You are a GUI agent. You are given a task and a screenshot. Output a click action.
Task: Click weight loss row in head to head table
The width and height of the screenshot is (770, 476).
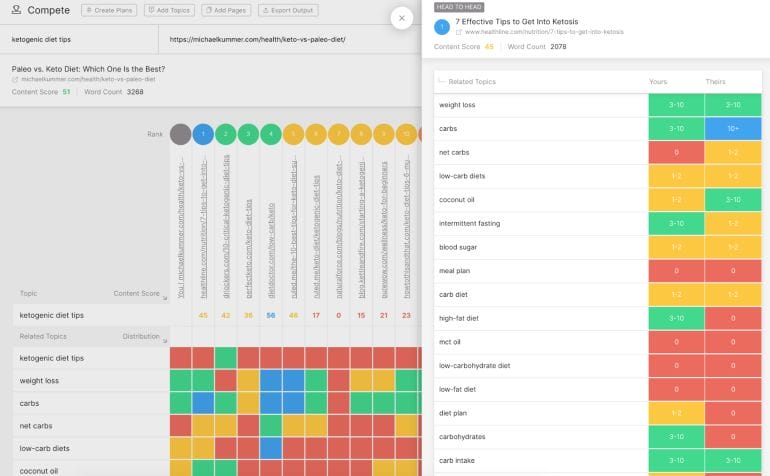coord(598,105)
